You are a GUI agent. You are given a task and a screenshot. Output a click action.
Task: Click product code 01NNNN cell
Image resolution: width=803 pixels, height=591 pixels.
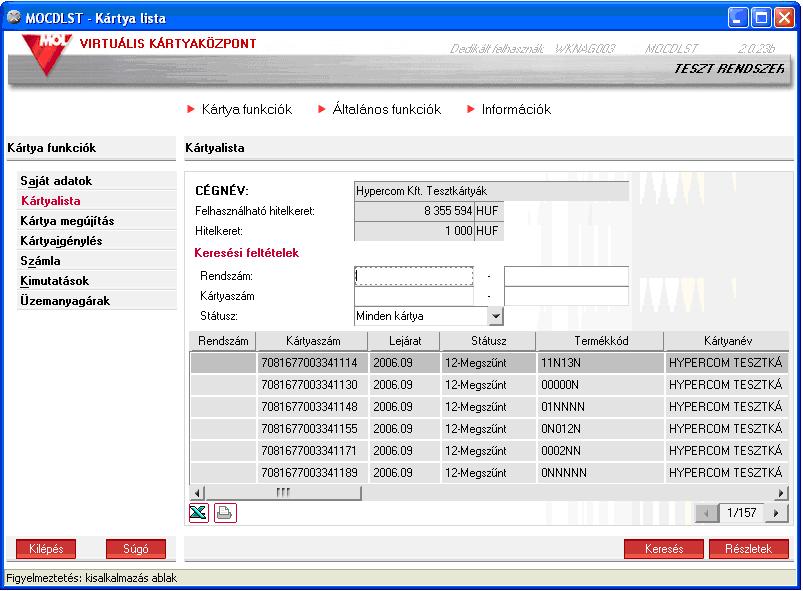[600, 407]
